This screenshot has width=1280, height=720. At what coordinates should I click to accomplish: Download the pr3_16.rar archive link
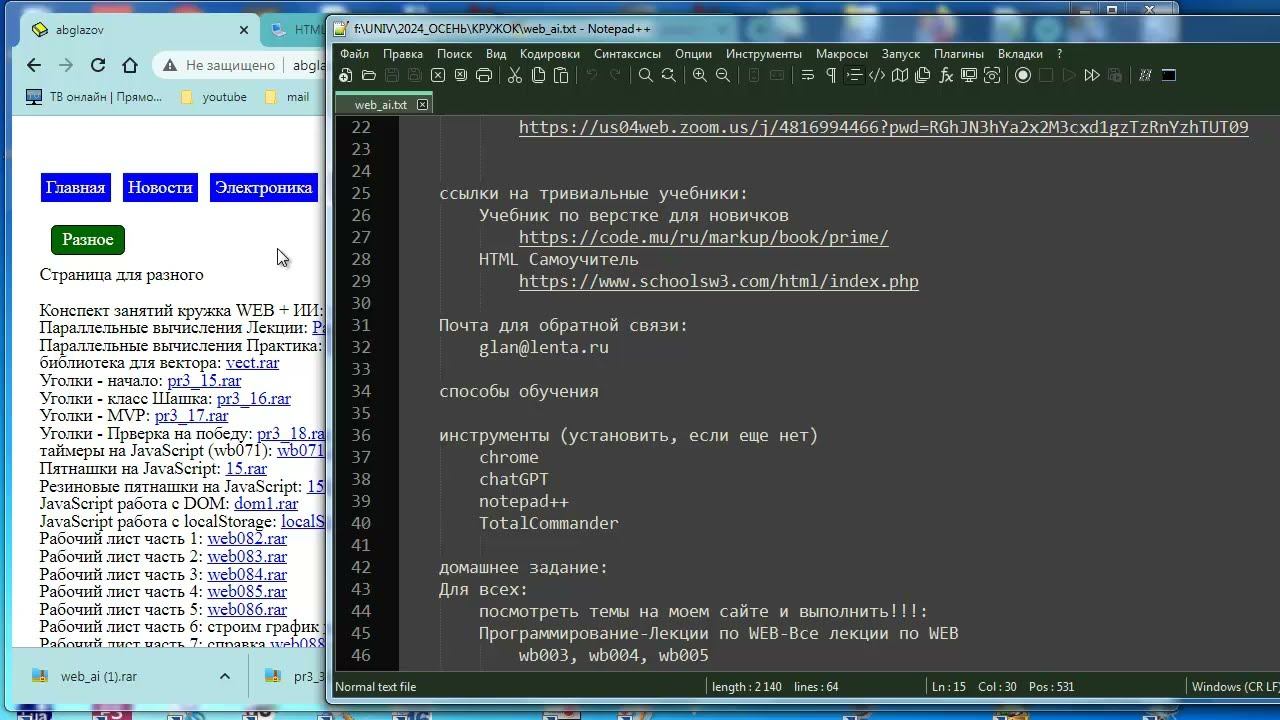[x=254, y=398]
